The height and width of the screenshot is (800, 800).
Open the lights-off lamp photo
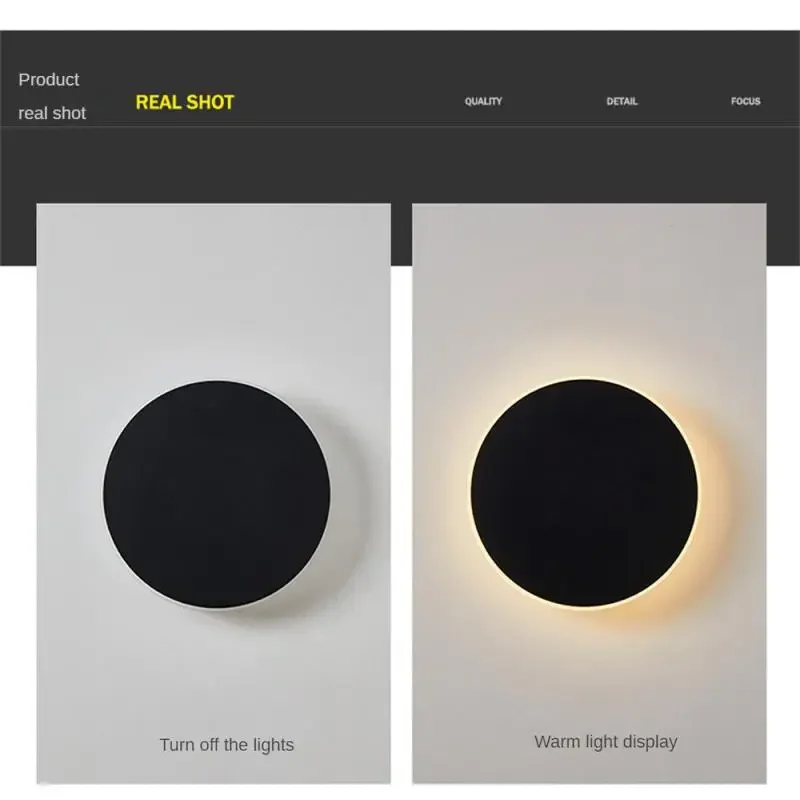pyautogui.click(x=214, y=493)
